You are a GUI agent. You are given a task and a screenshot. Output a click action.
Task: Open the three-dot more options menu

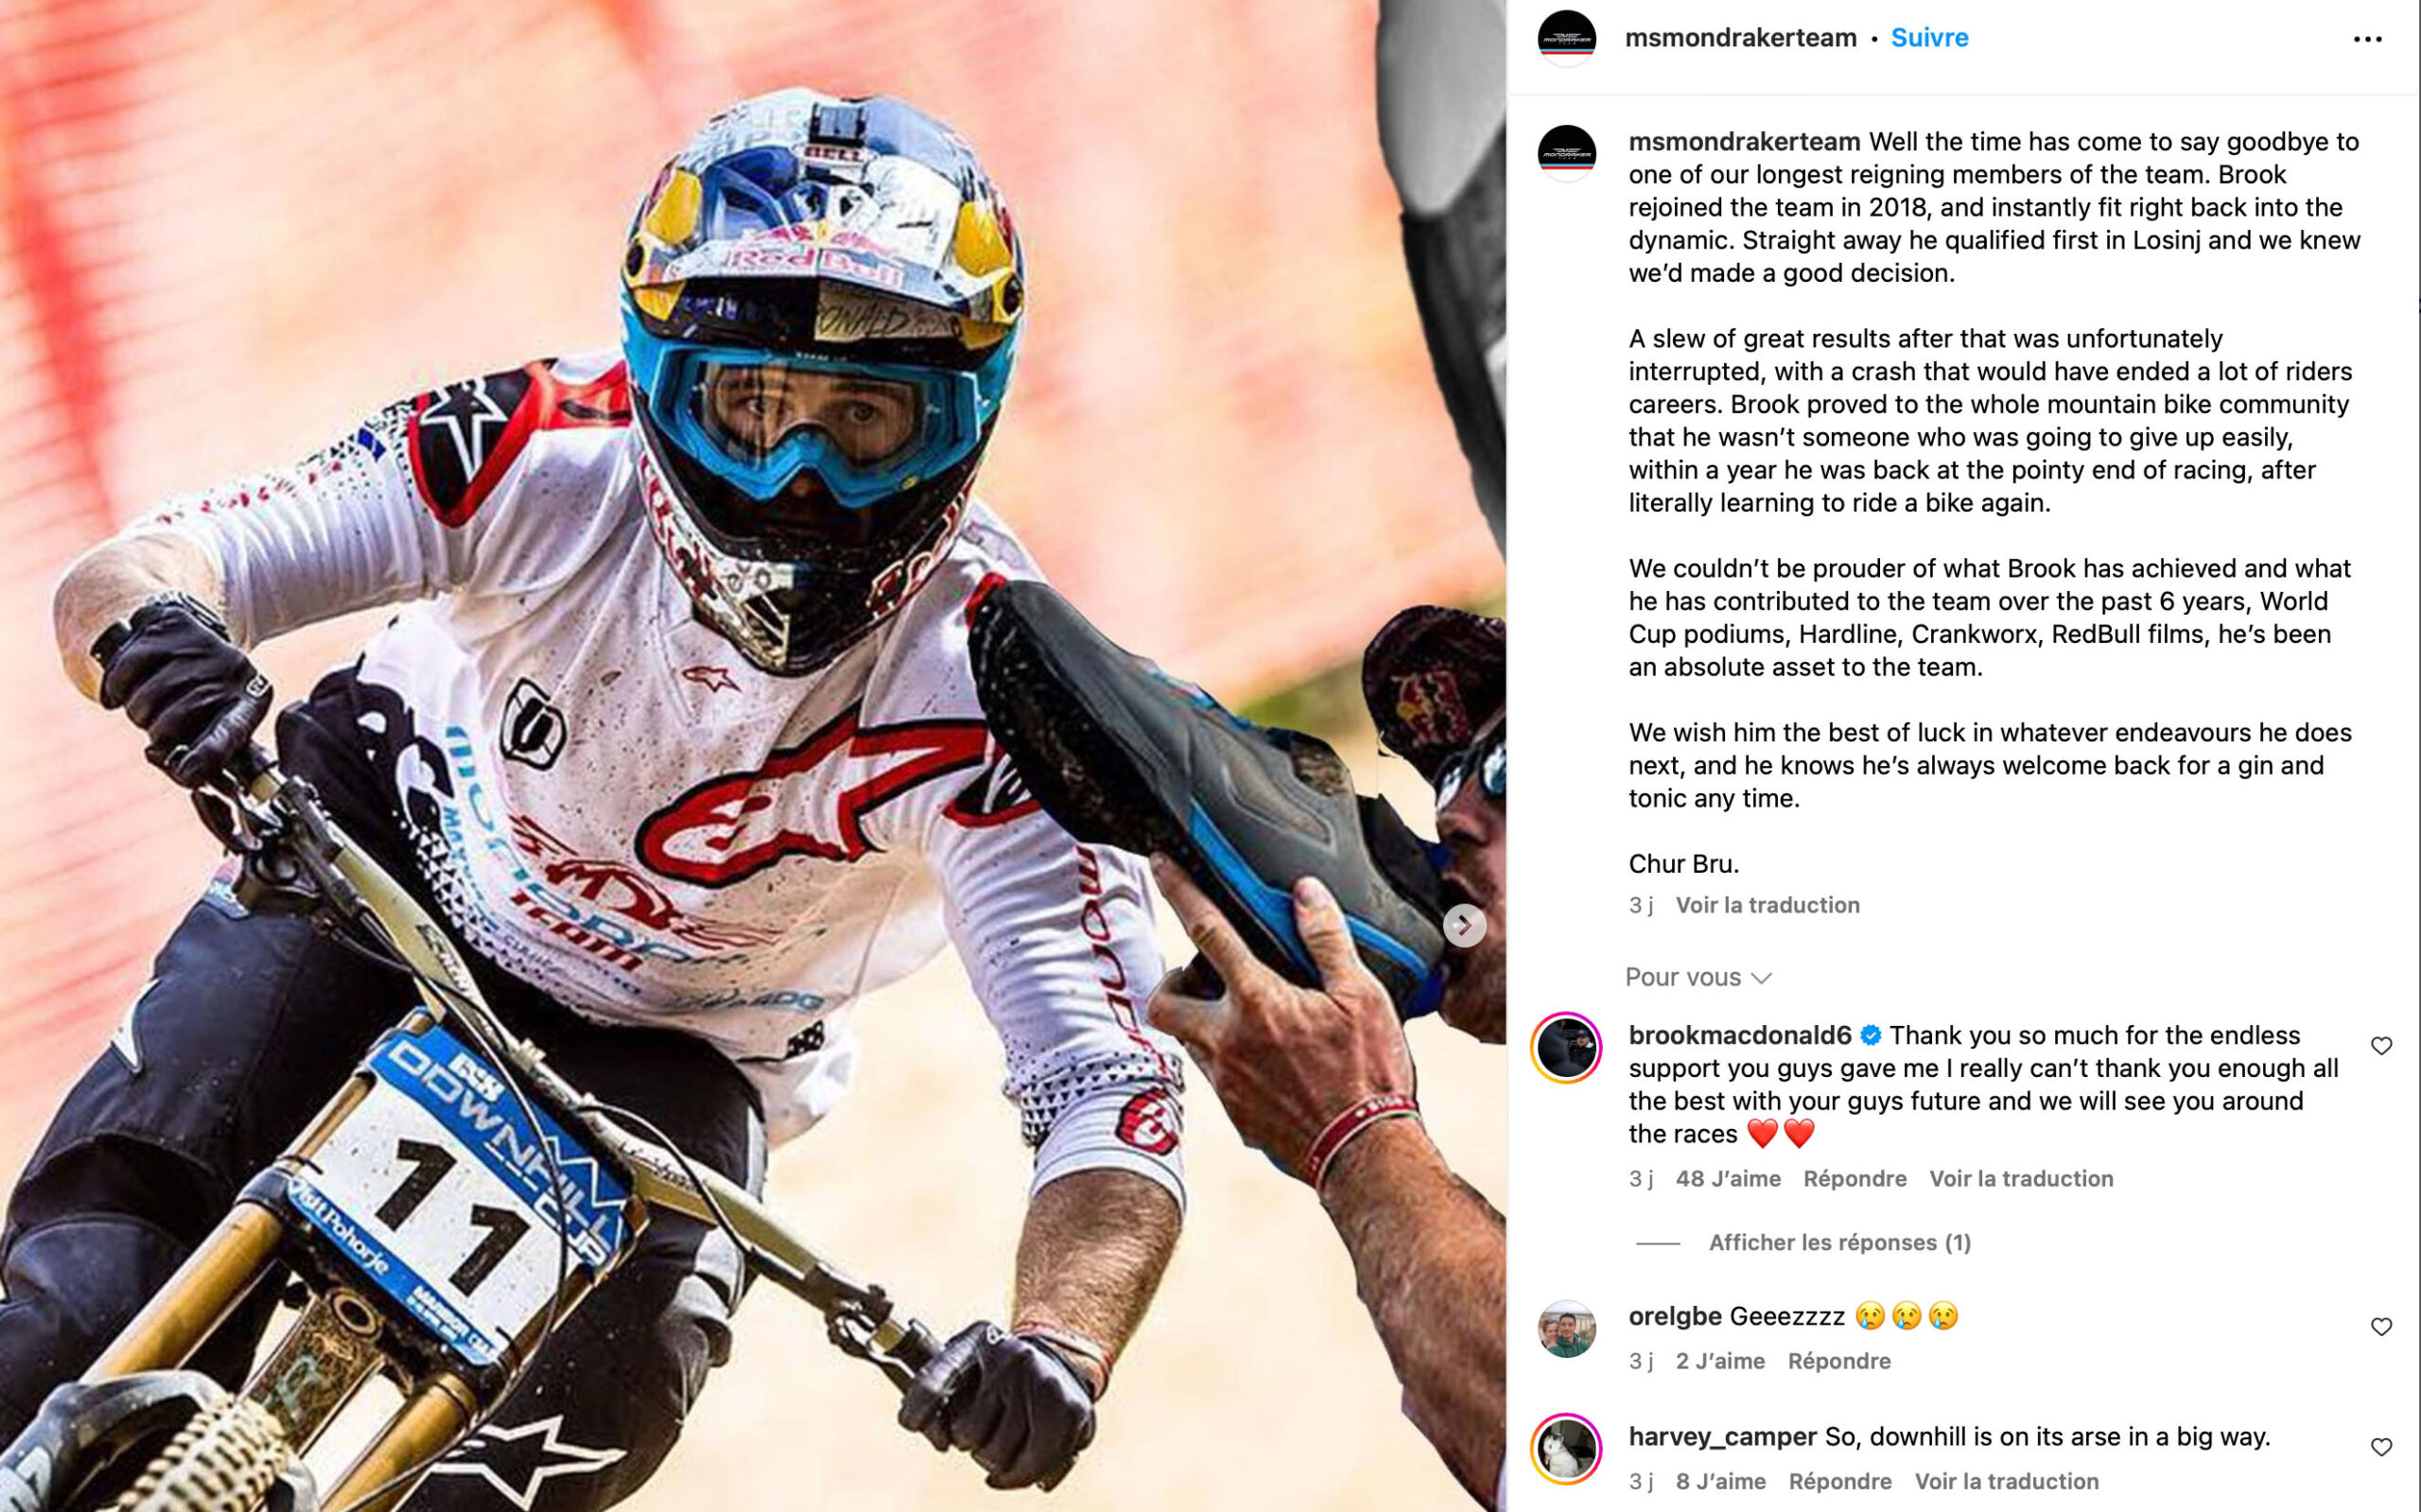click(x=2367, y=39)
